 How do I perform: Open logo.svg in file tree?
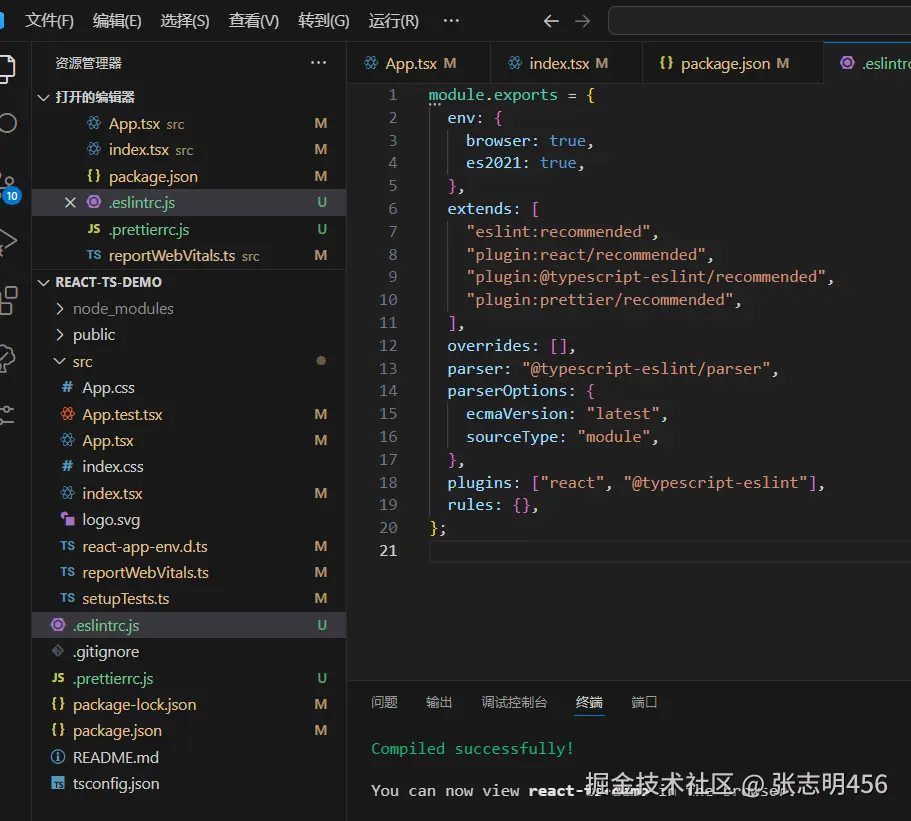click(x=189, y=519)
